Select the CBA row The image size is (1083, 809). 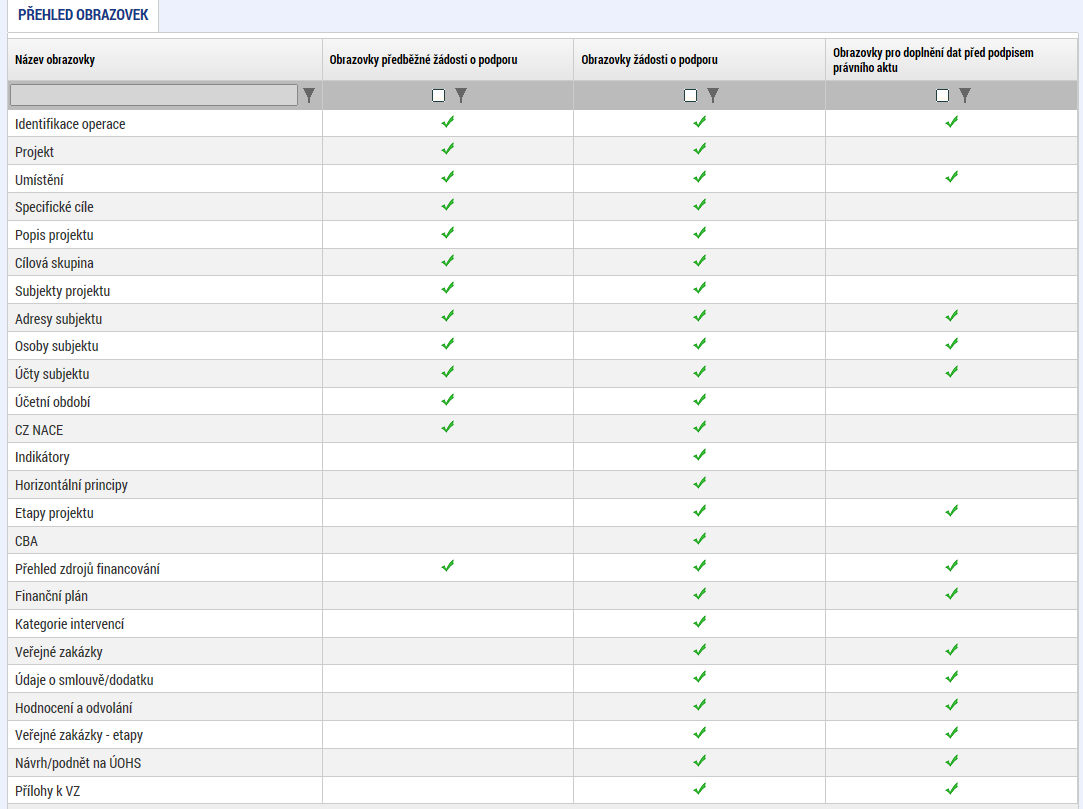pyautogui.click(x=543, y=540)
